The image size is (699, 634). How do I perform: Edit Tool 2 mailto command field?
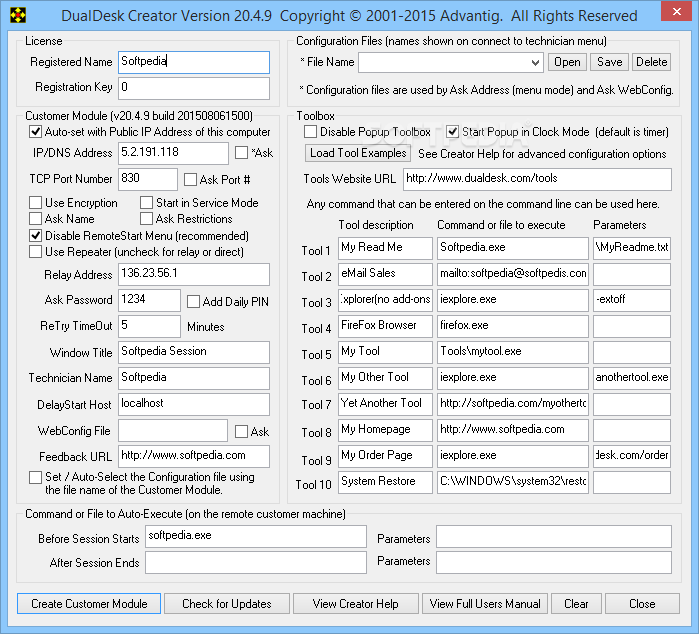click(513, 274)
